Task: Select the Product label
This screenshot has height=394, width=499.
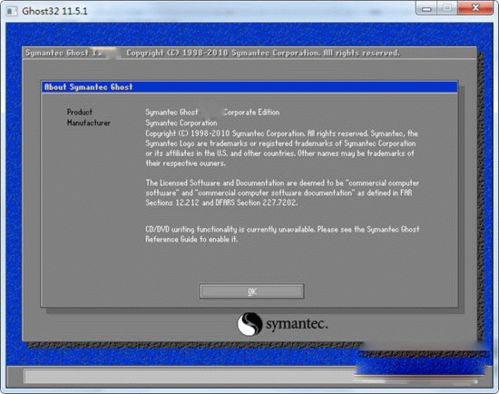Action: point(79,112)
